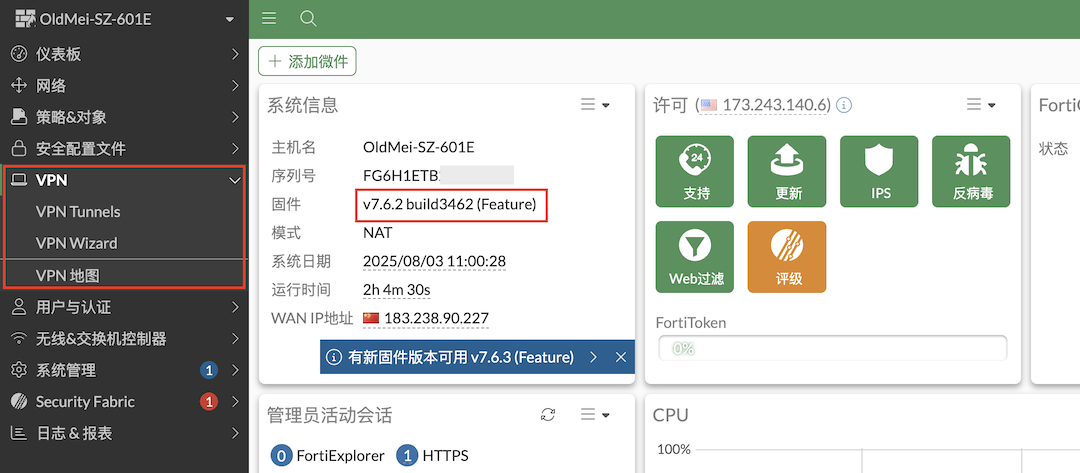Click the serial number FG6H1ETB
The height and width of the screenshot is (473, 1080).
coord(400,176)
